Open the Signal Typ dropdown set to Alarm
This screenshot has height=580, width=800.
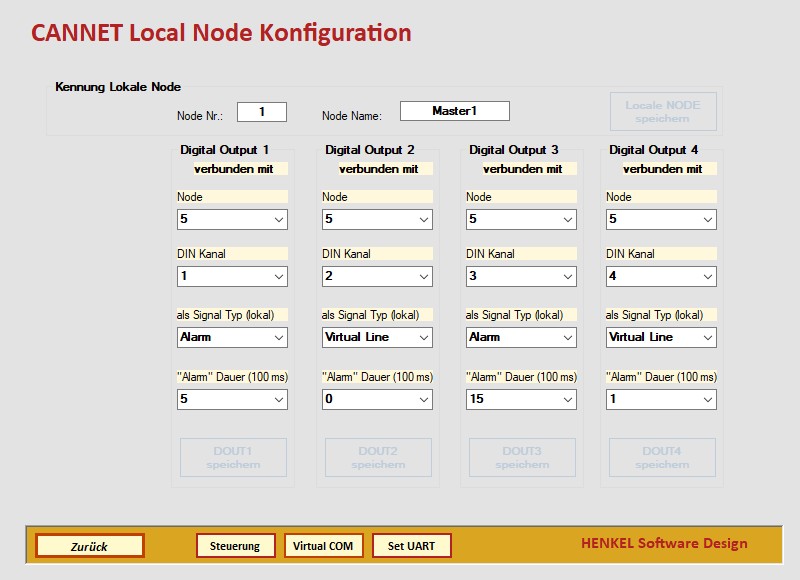coord(232,337)
